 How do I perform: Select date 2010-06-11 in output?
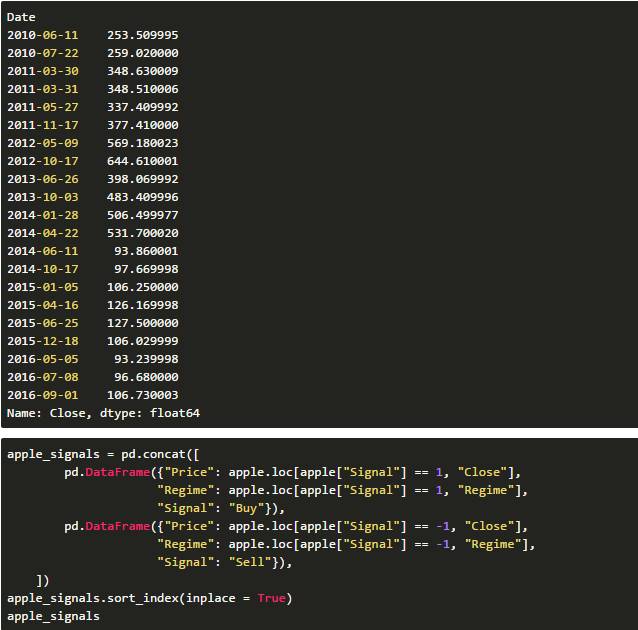[x=43, y=35]
